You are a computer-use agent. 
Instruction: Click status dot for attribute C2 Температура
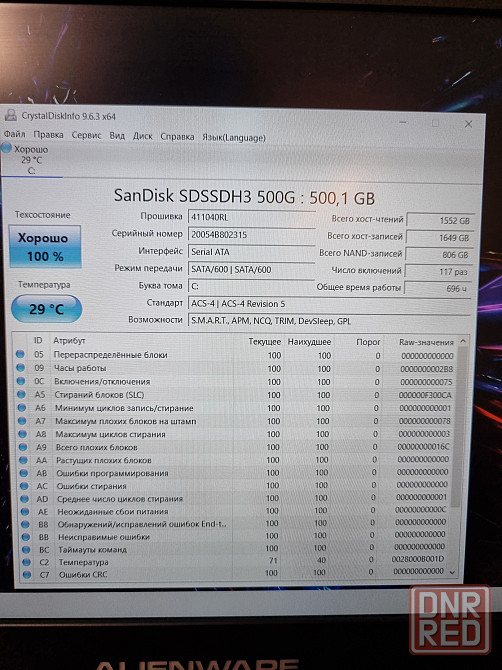click(27, 562)
